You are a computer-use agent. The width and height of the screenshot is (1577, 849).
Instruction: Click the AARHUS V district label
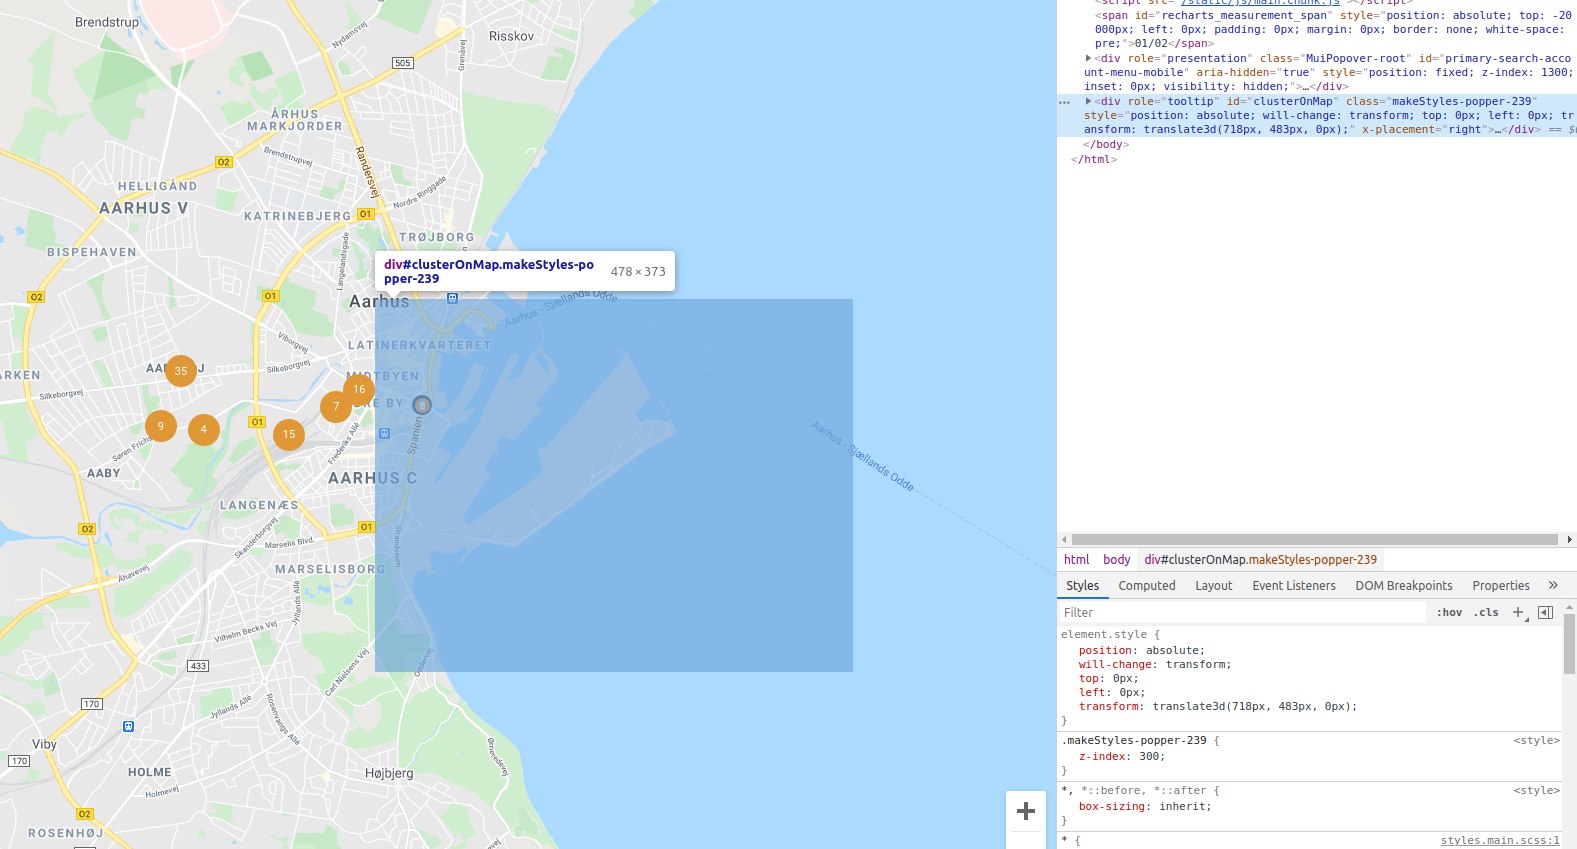[x=143, y=208]
